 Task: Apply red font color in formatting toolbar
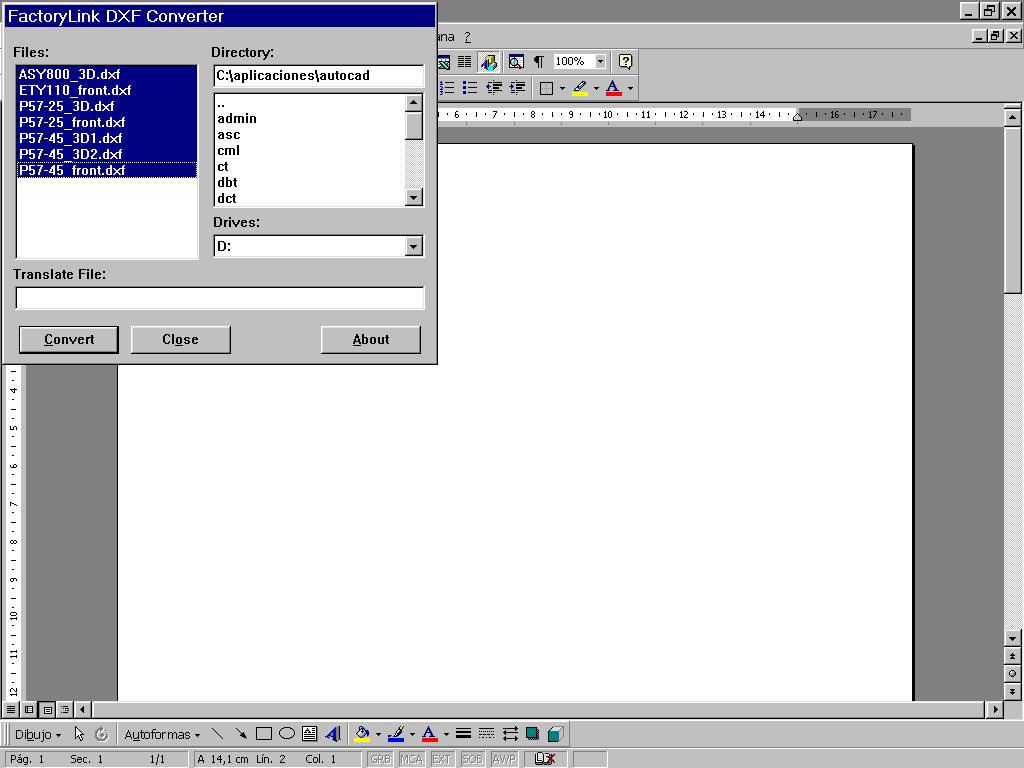[x=613, y=88]
